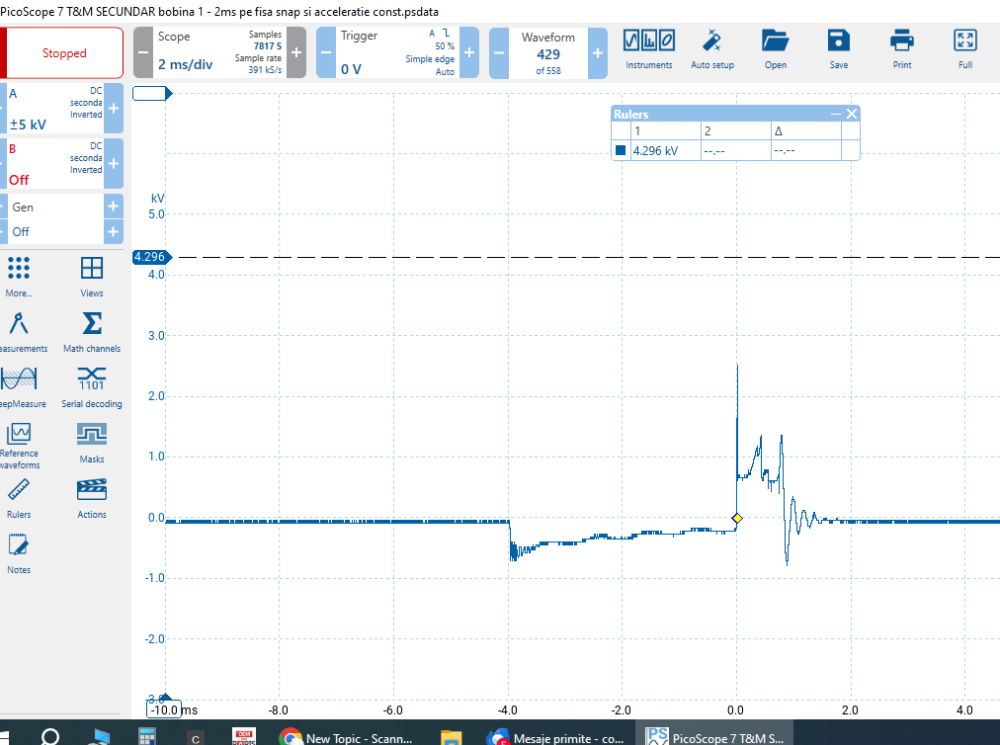Switch to Full screen view

(x=964, y=48)
